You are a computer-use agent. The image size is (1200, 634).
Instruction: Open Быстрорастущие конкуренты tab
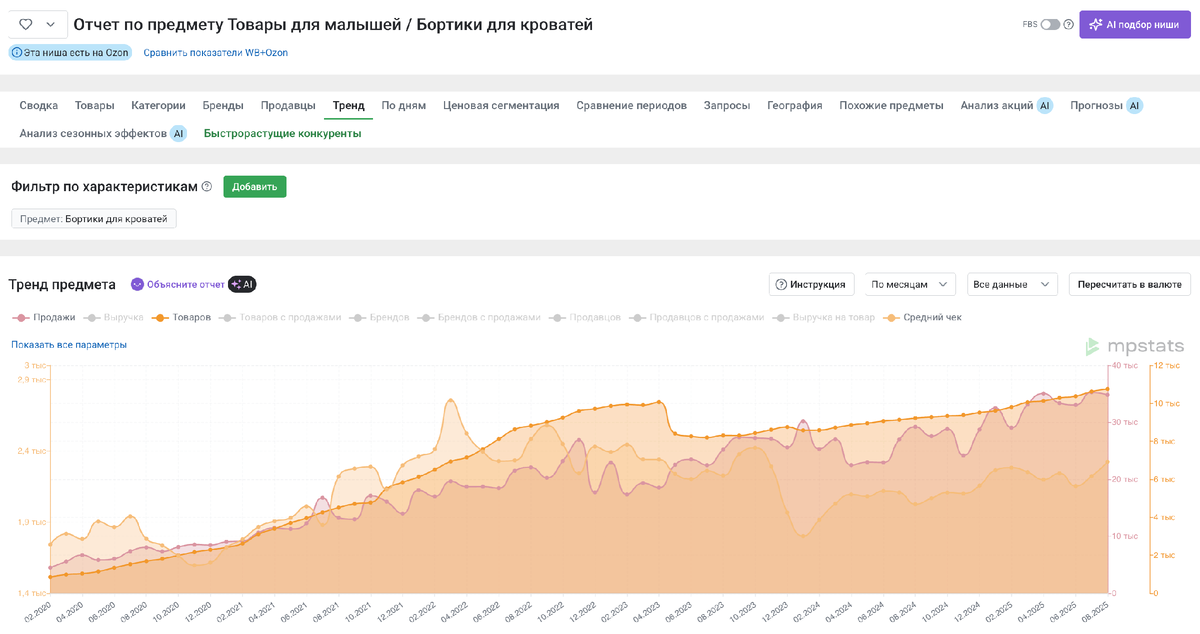click(x=283, y=133)
